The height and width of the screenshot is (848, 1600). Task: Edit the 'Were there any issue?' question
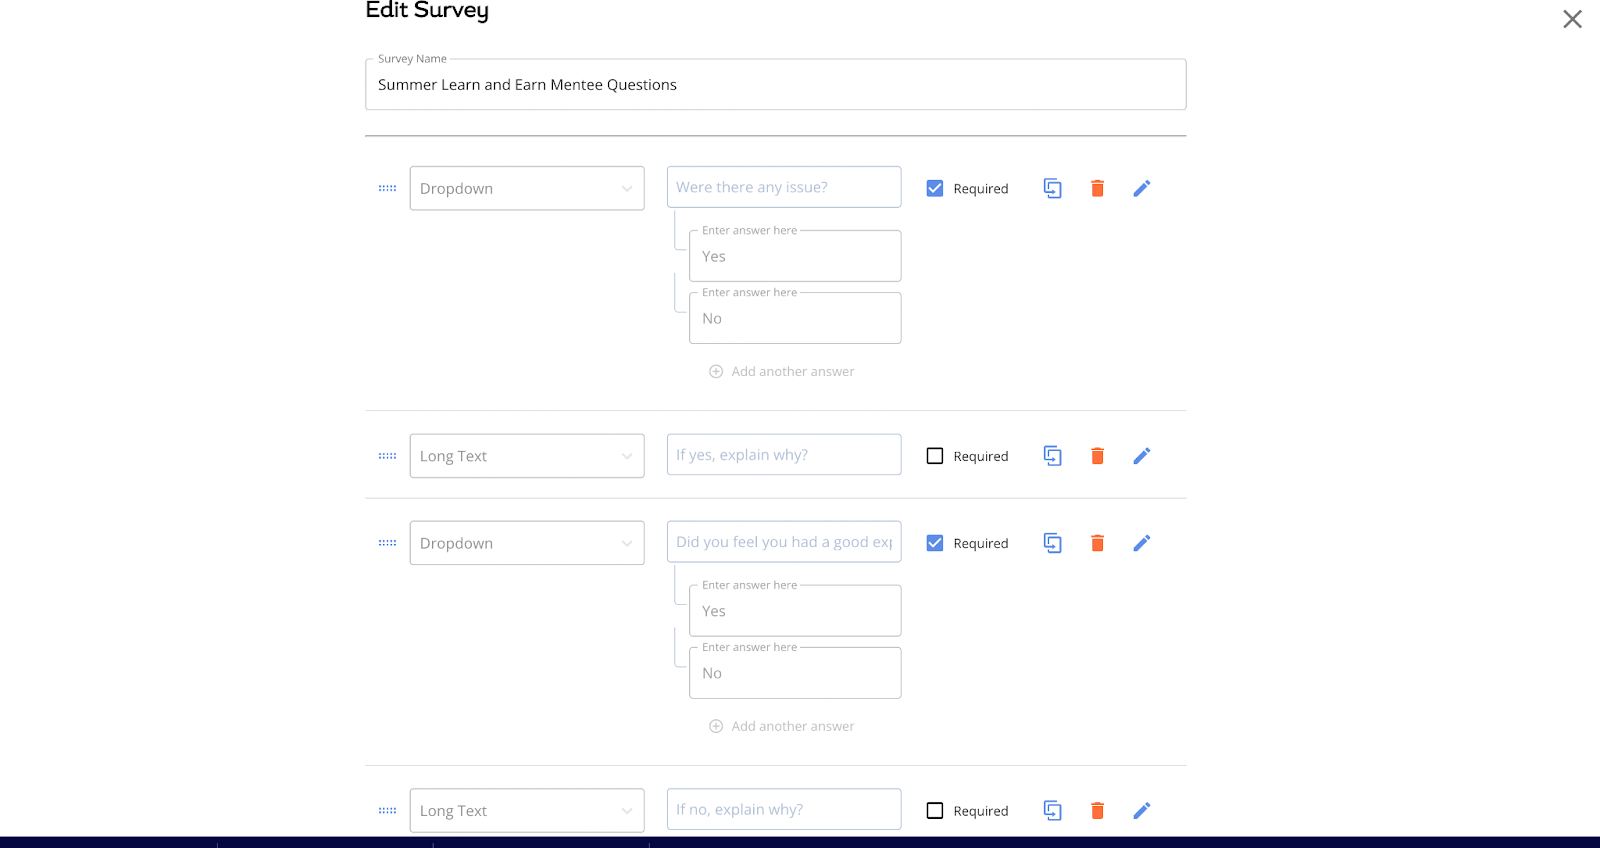pyautogui.click(x=1141, y=188)
